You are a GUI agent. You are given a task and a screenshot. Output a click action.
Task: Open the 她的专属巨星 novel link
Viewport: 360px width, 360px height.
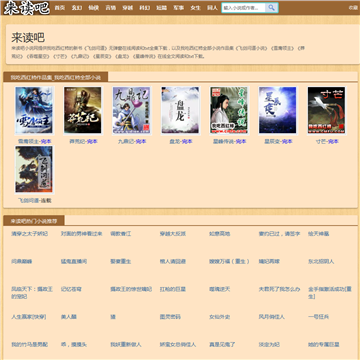coord(324,344)
